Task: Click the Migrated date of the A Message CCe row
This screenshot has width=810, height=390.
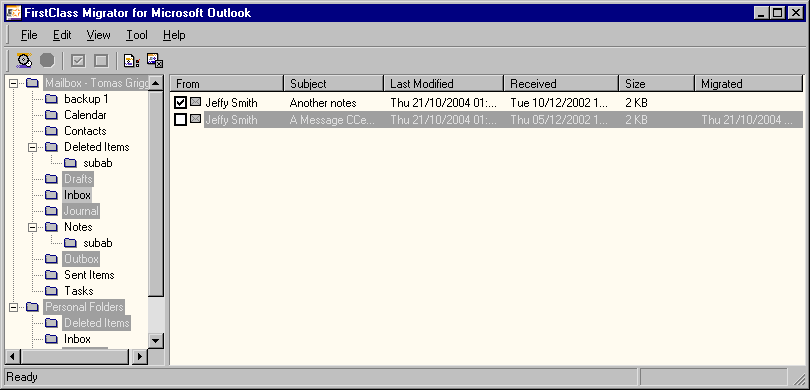Action: (x=747, y=120)
